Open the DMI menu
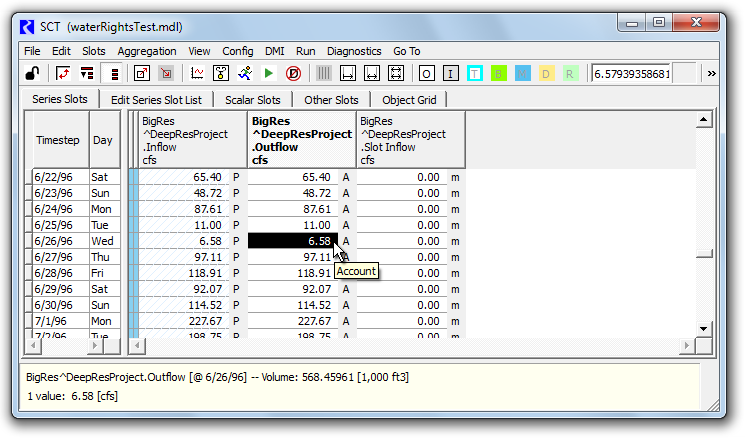 point(275,51)
